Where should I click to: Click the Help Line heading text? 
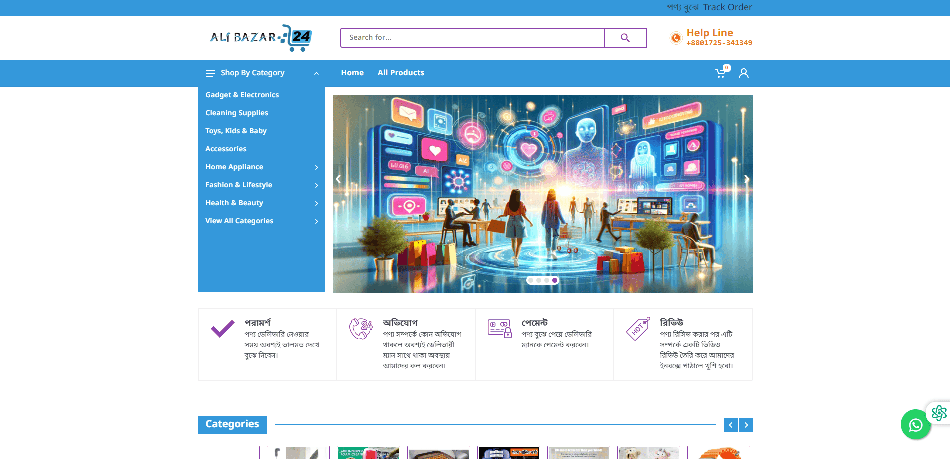pos(709,33)
